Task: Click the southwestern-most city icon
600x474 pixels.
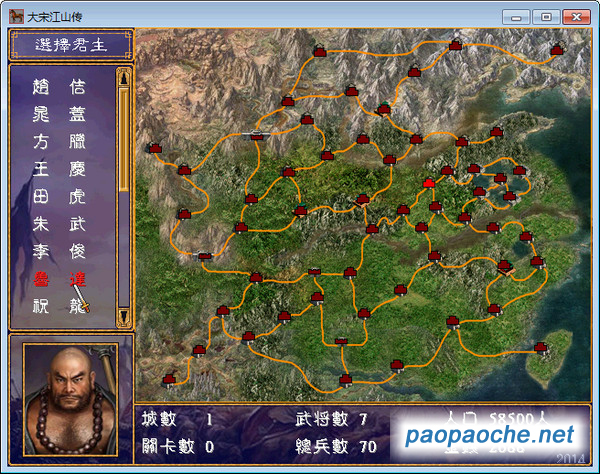Action: (x=169, y=380)
